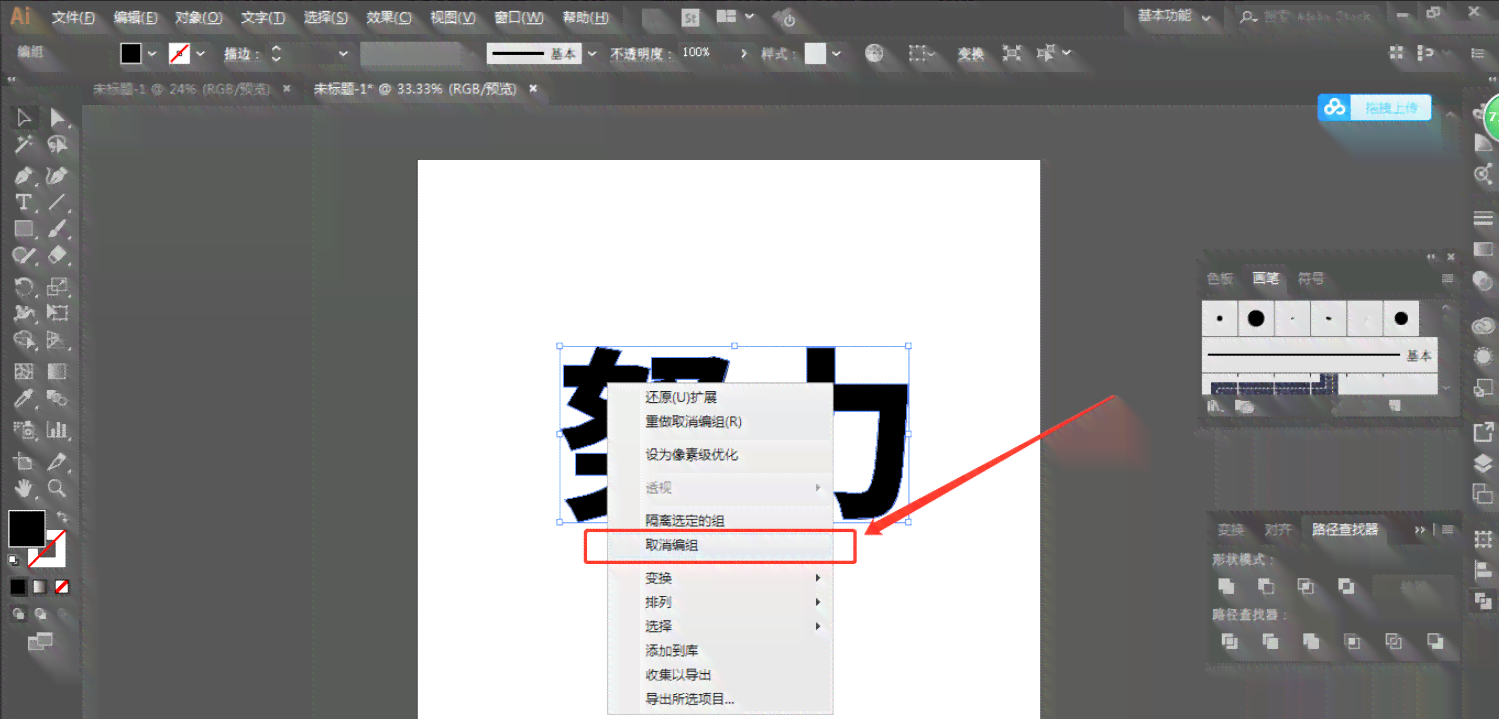Image resolution: width=1499 pixels, height=719 pixels.
Task: Select the Selection tool (black arrow)
Action: coord(24,118)
